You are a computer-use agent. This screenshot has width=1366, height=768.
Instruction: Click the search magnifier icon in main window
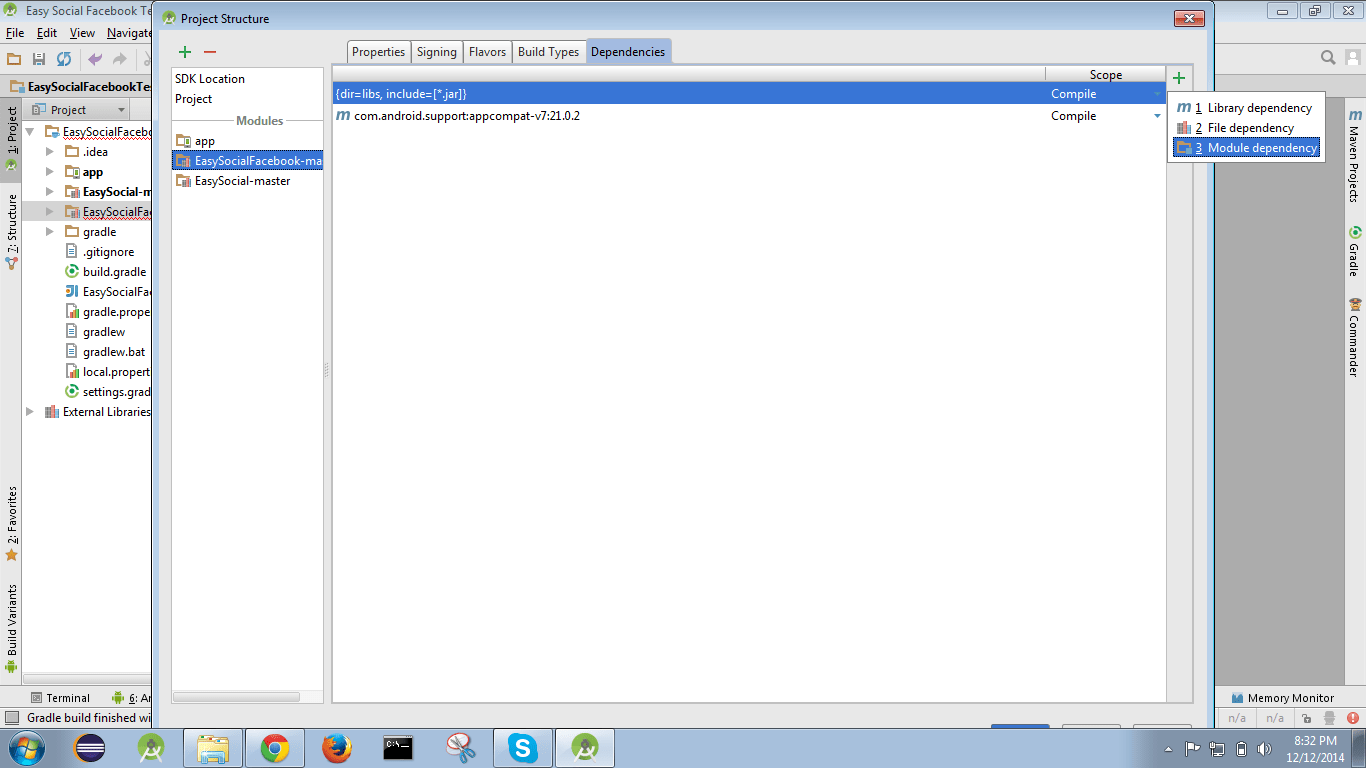point(1328,58)
